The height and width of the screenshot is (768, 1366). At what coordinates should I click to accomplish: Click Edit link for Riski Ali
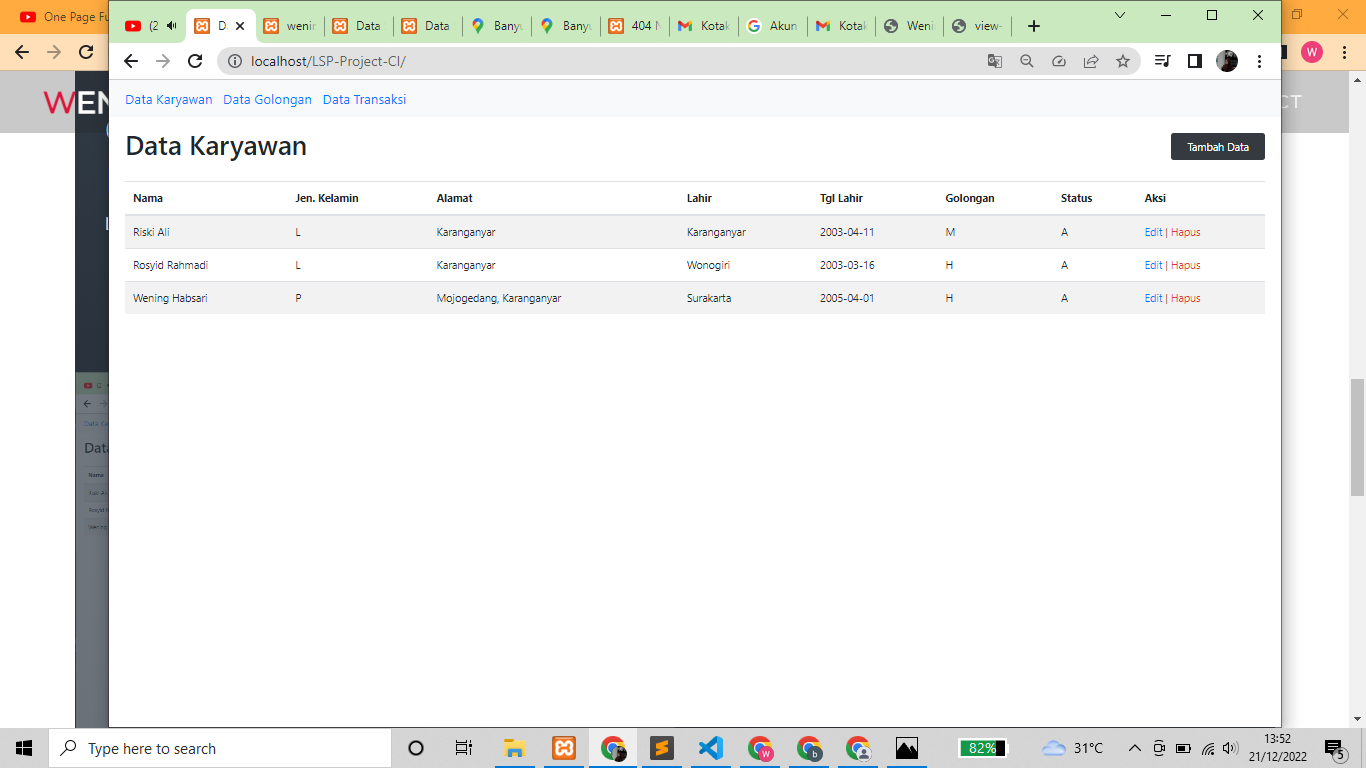[1153, 232]
